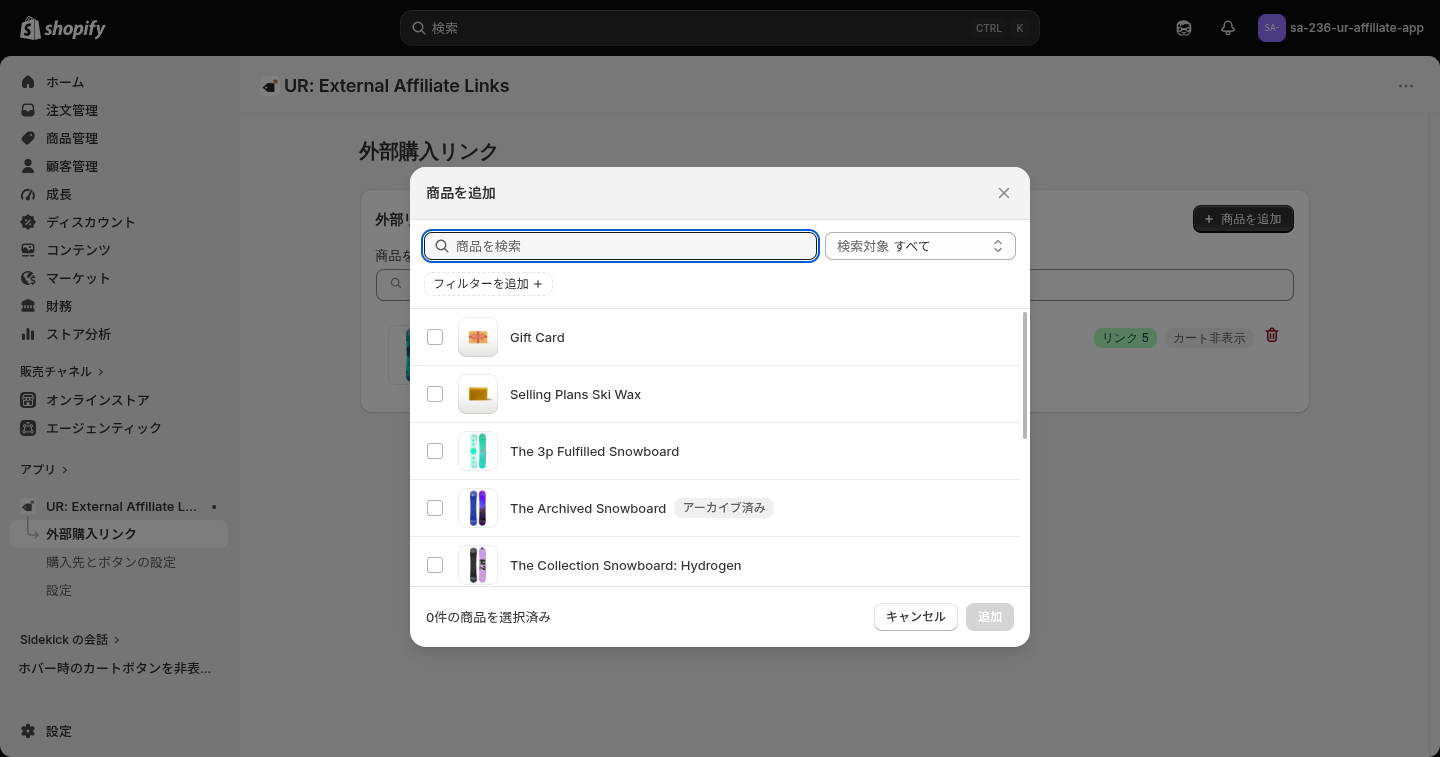Click the SA store avatar
The height and width of the screenshot is (757, 1440).
1271,28
